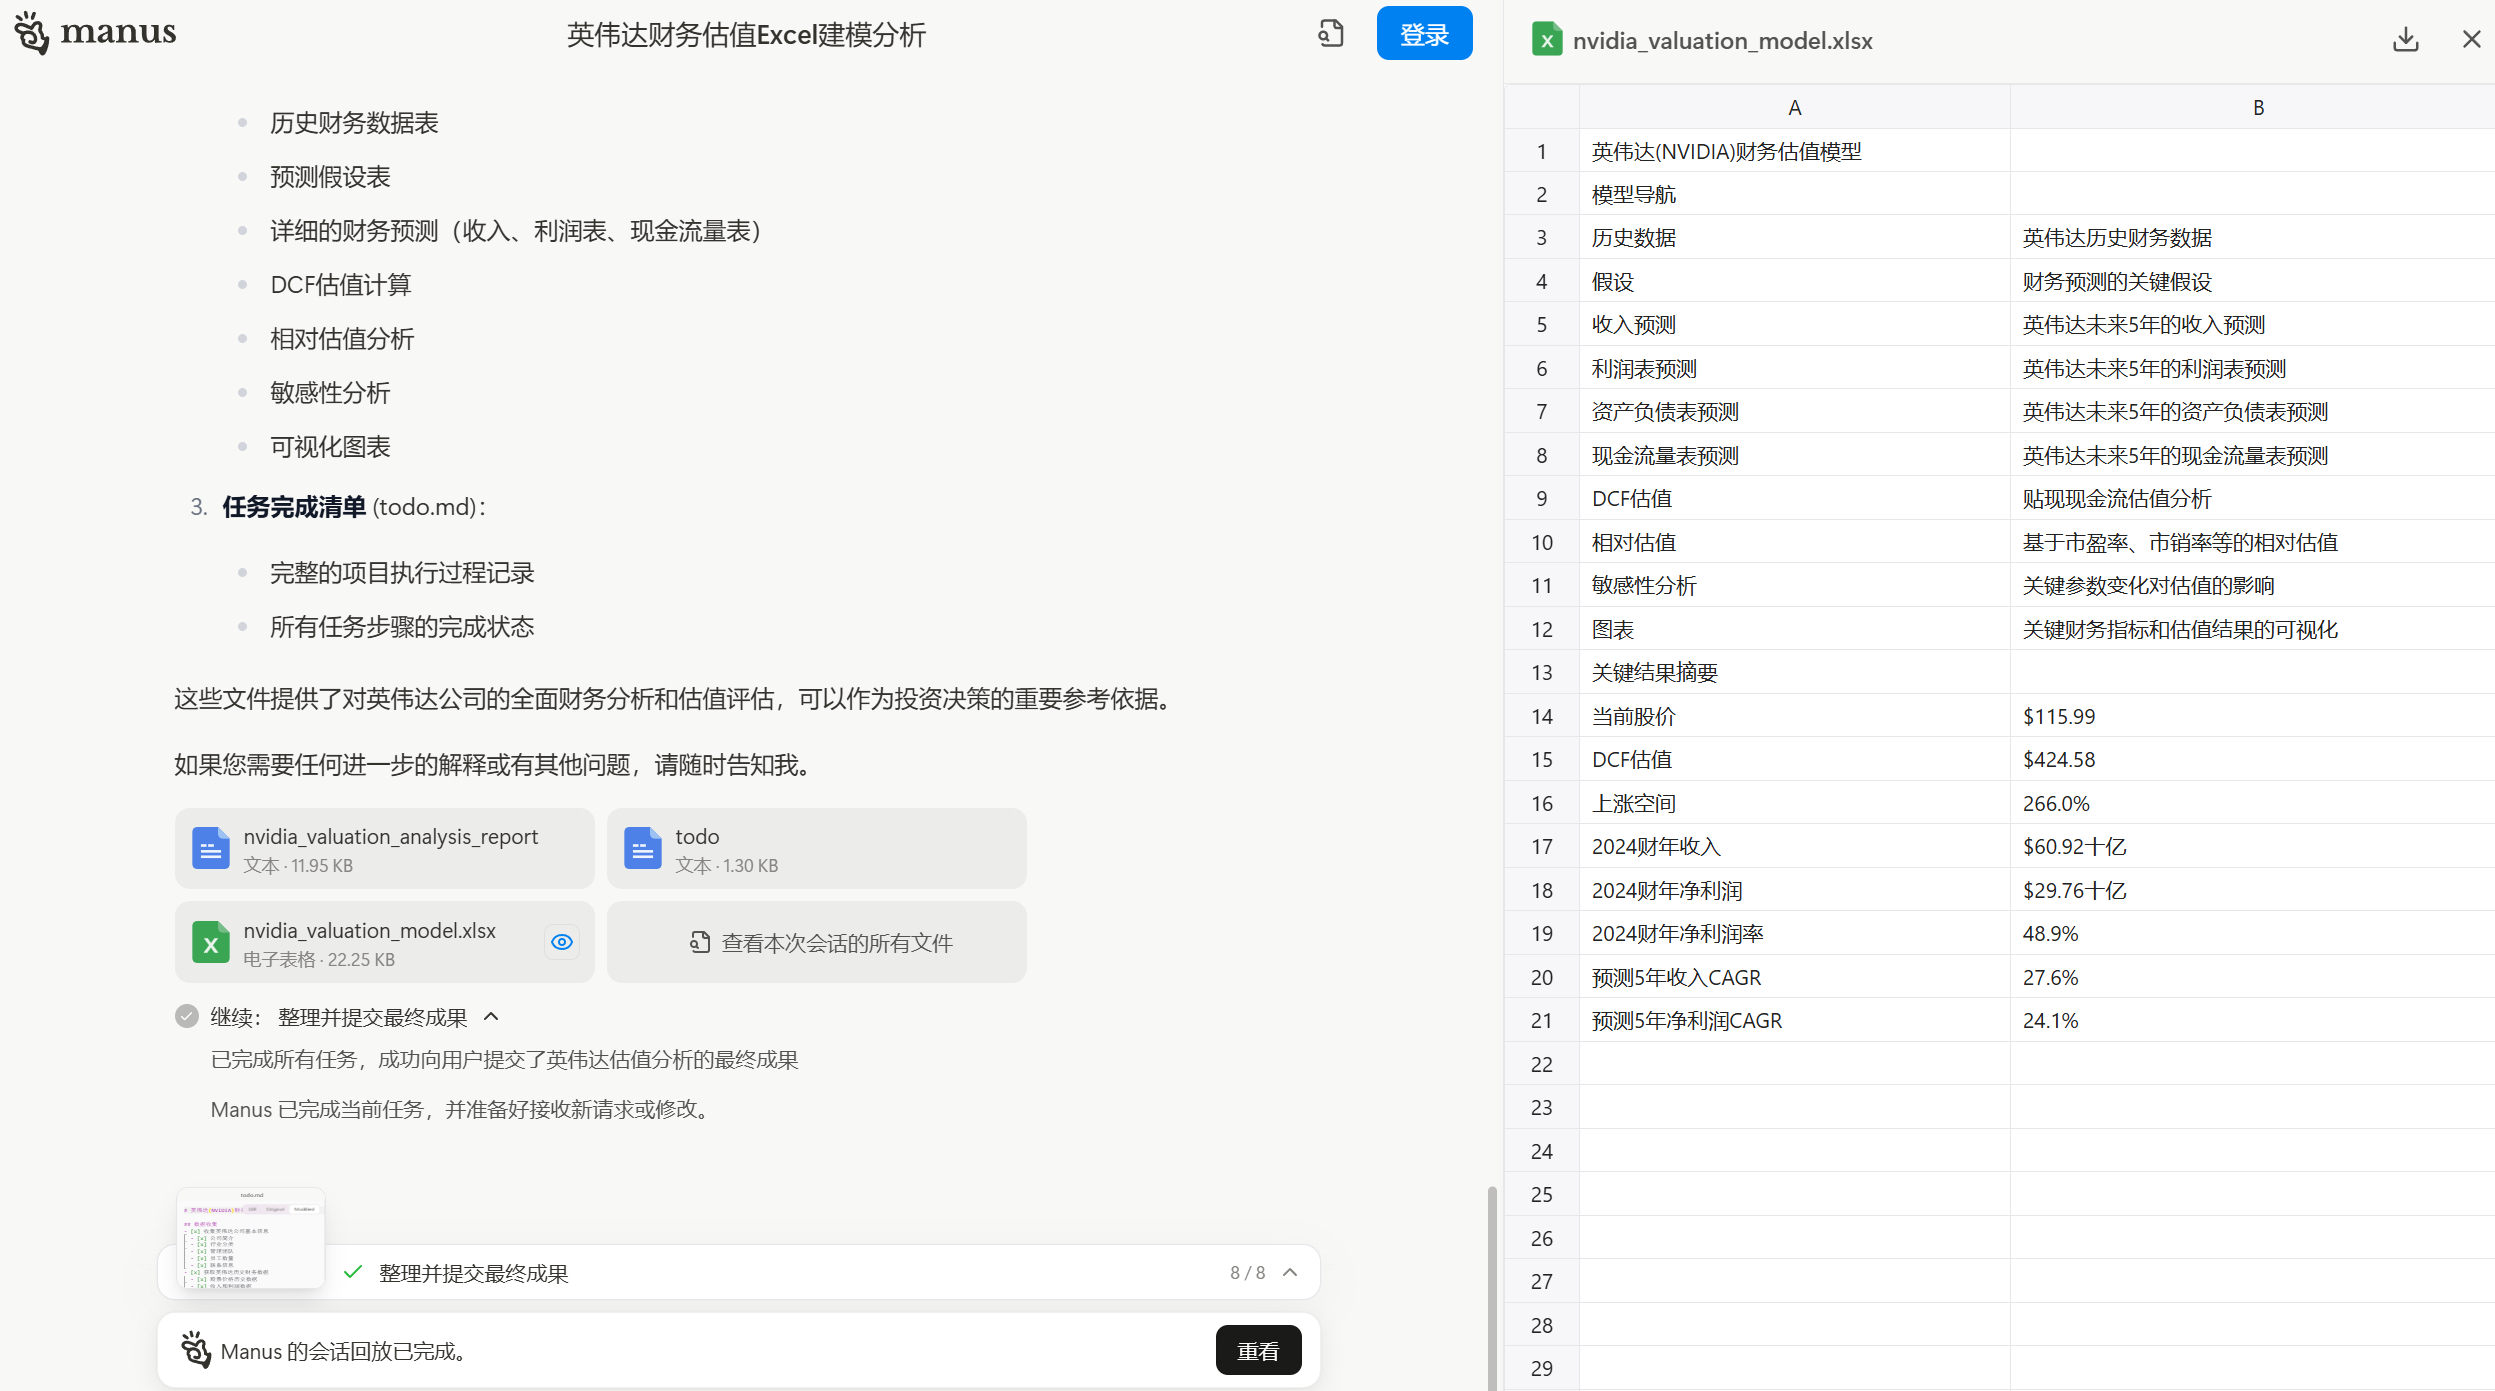The width and height of the screenshot is (2495, 1391).
Task: Open nvidia_valuation_analysis_report file card
Action: pos(384,849)
